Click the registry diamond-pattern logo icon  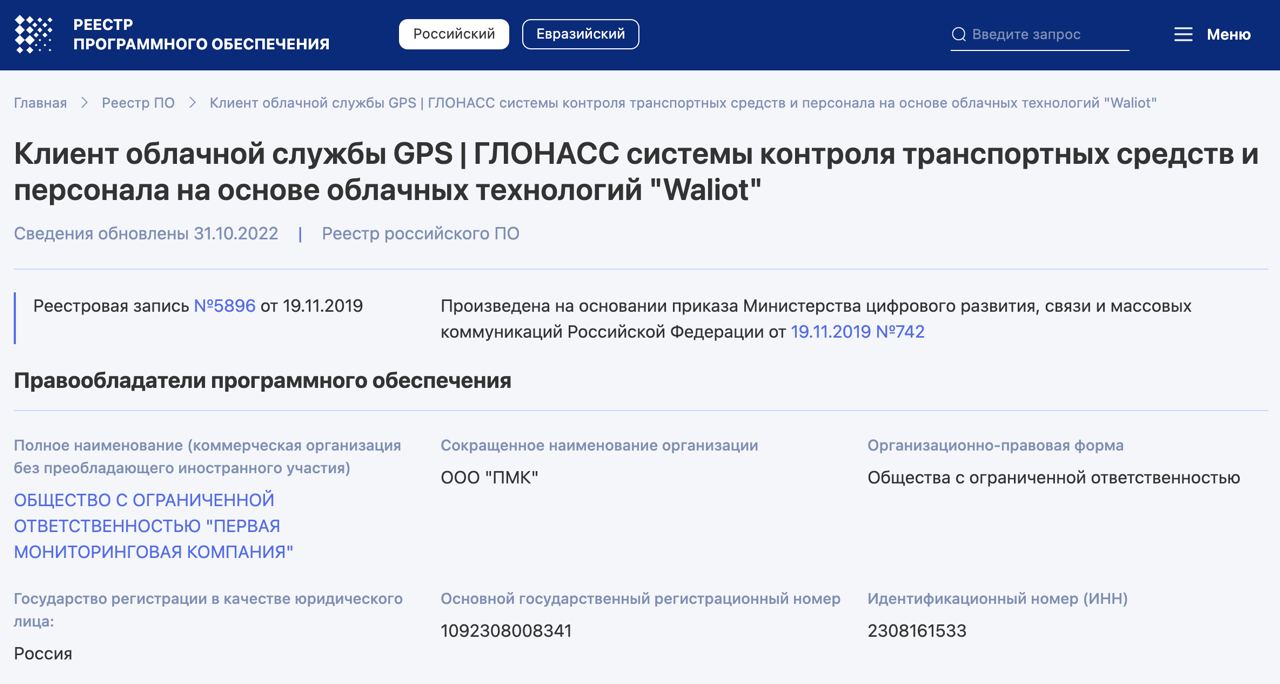pos(33,34)
